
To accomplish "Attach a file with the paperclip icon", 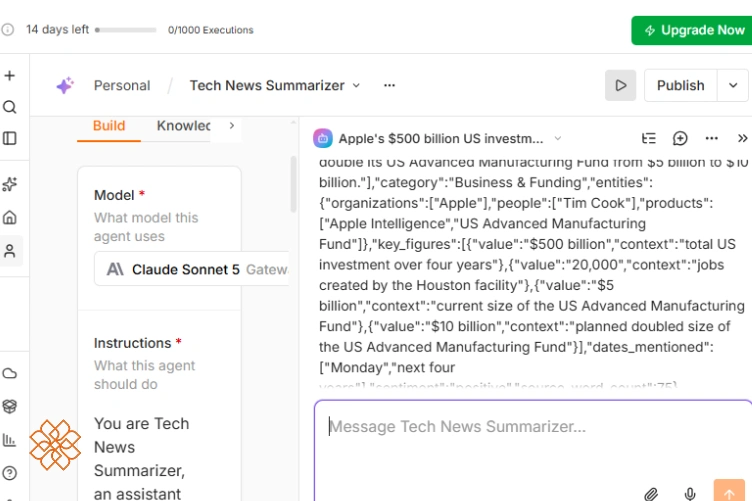I will point(651,494).
